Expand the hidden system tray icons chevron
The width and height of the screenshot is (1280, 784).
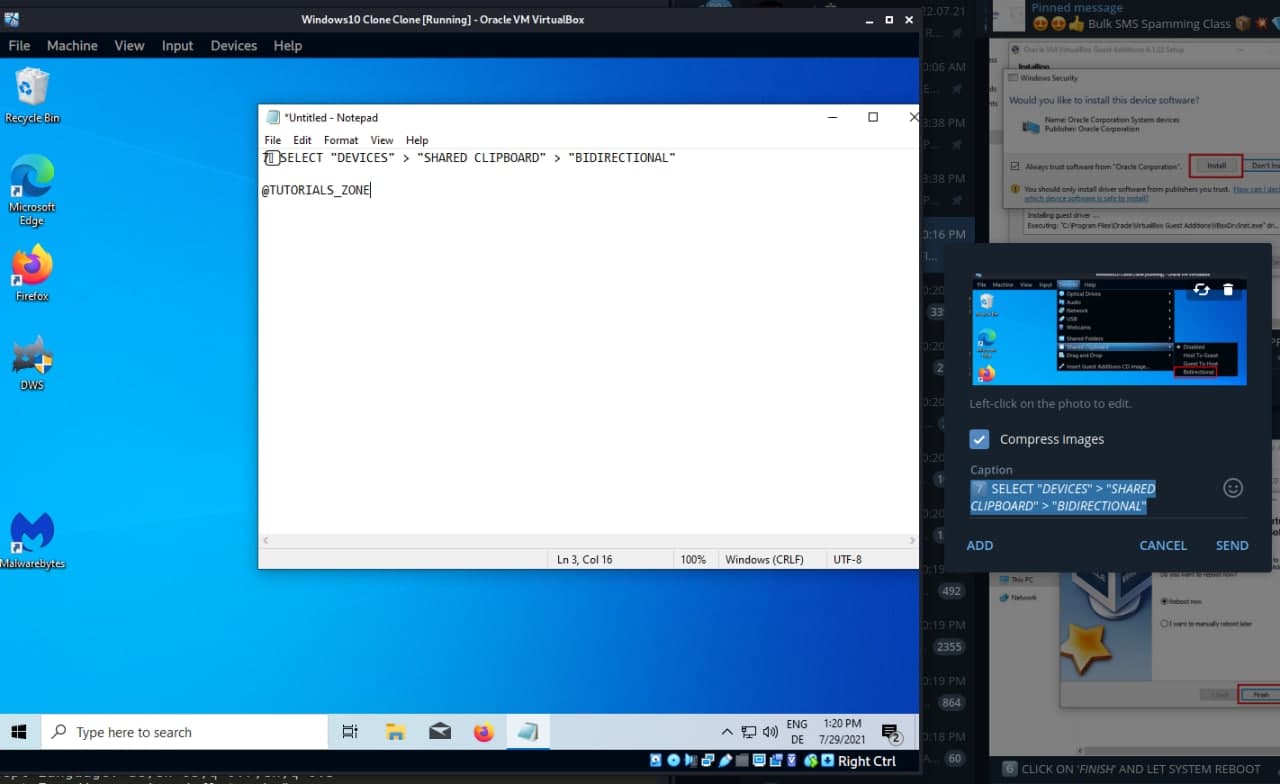[x=726, y=732]
